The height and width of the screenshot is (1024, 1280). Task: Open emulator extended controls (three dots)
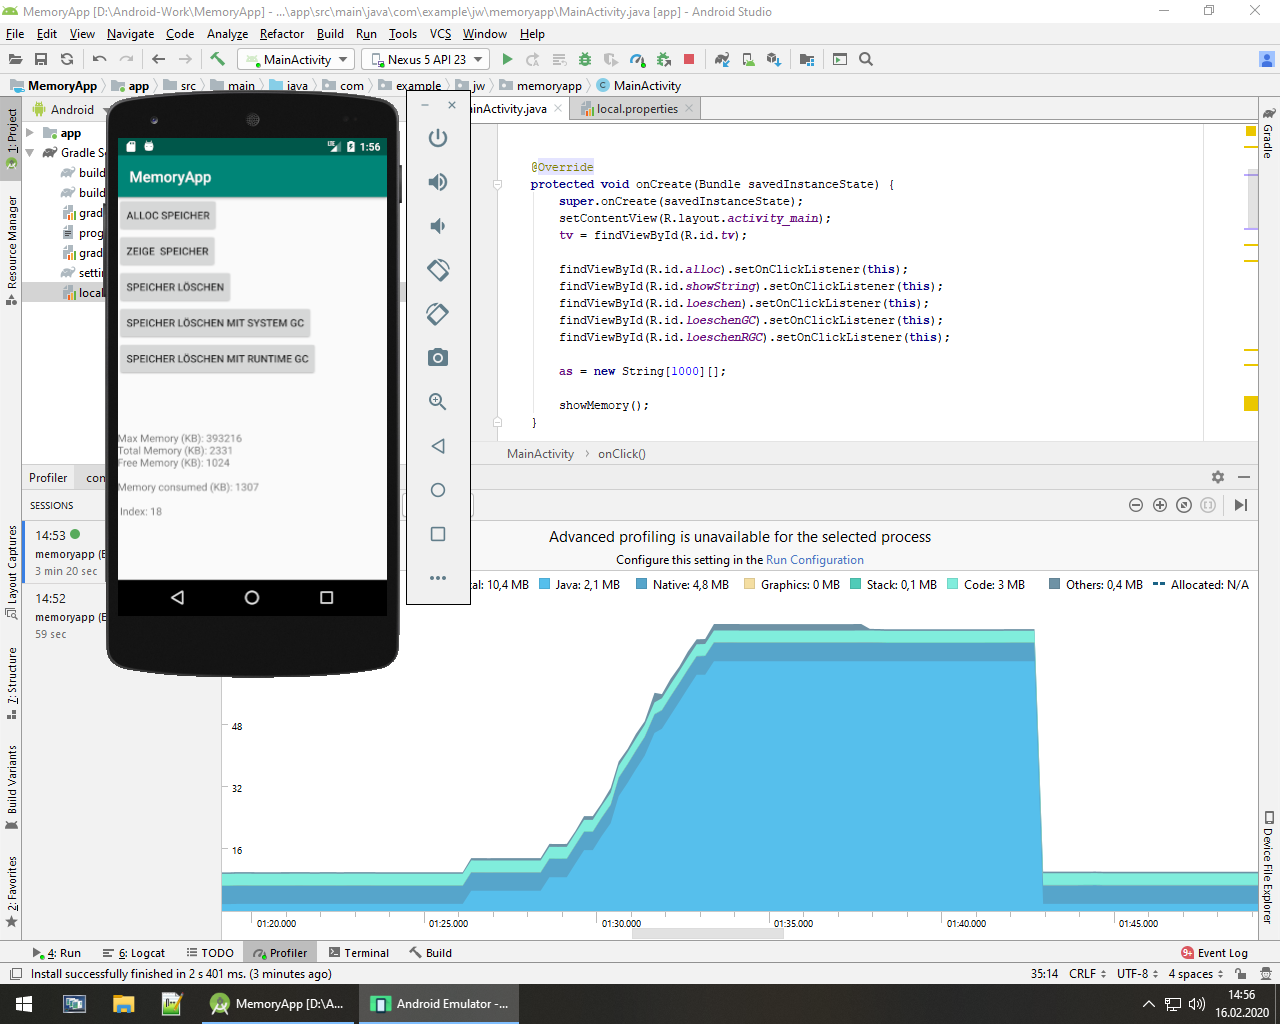click(438, 578)
